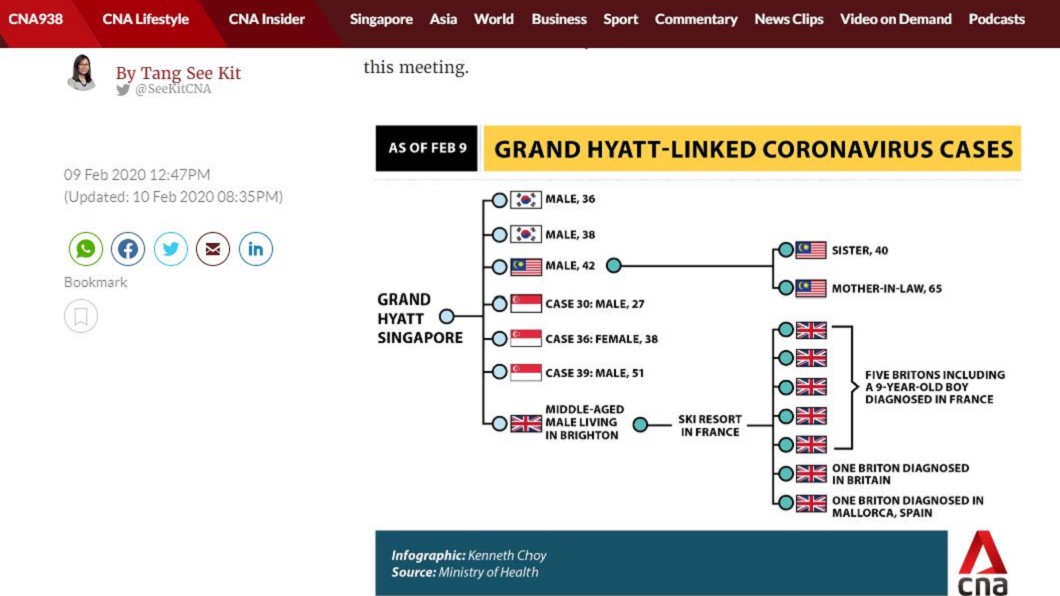1060x596 pixels.
Task: Select the Business menu item
Action: [x=559, y=19]
